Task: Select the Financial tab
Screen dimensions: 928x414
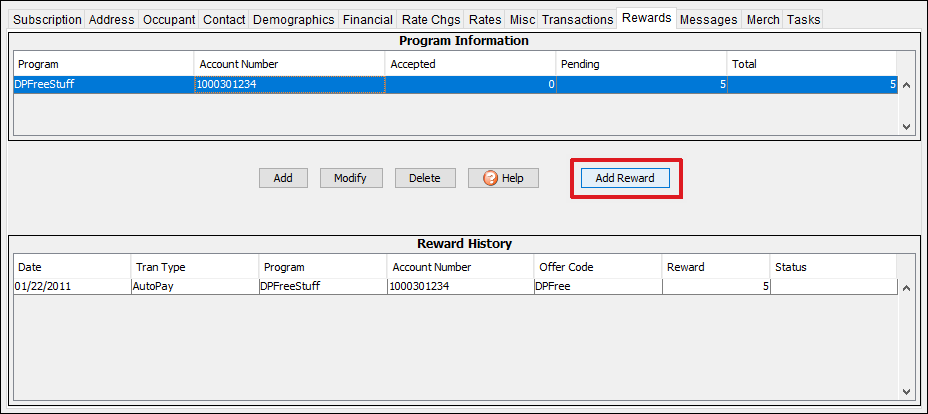Action: (367, 19)
